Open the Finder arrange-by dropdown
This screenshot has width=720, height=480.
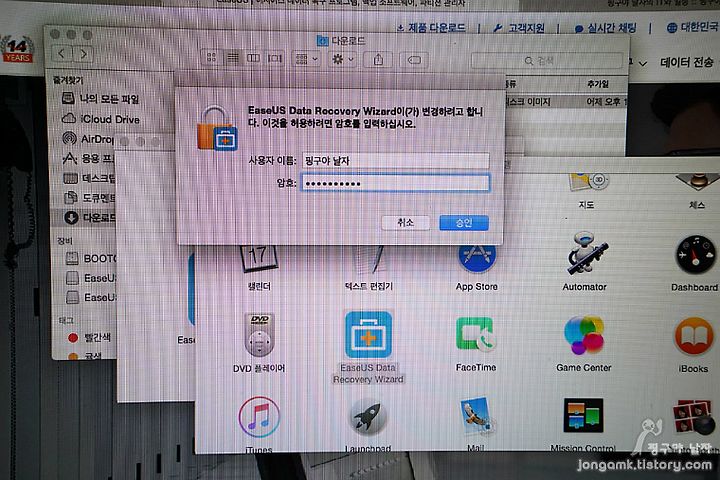[x=306, y=59]
